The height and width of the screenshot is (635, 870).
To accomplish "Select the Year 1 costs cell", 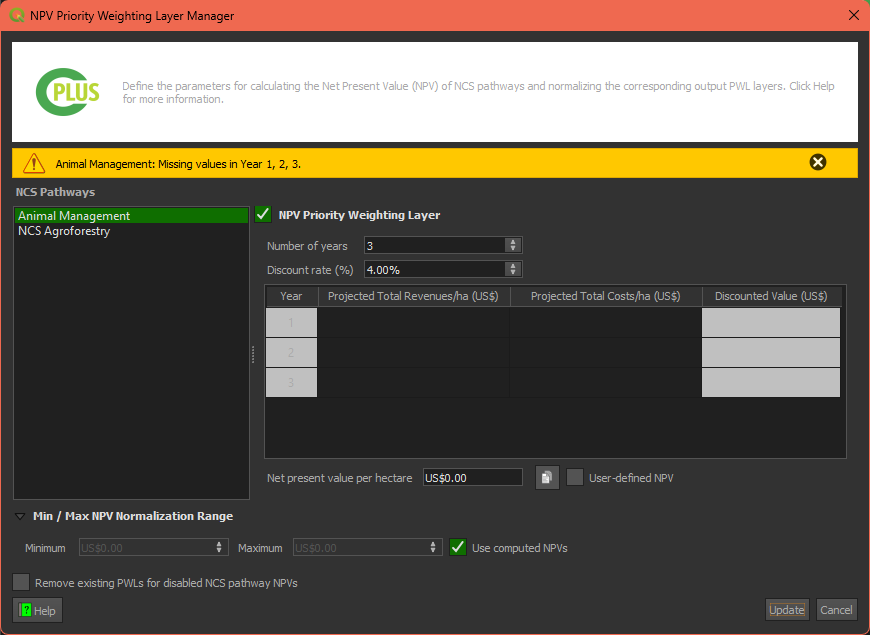I will coord(605,322).
